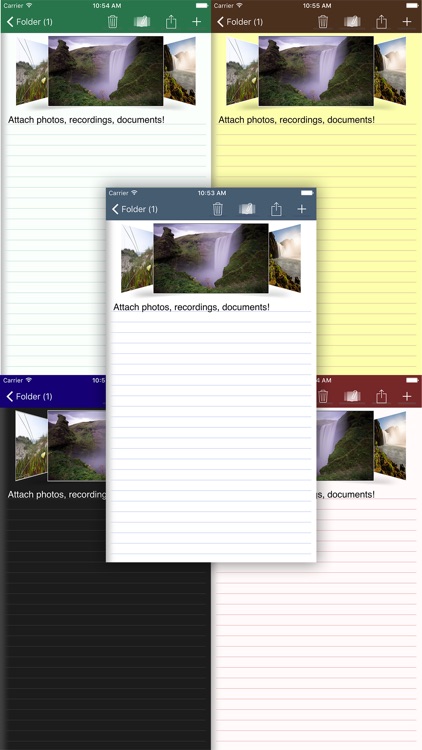The width and height of the screenshot is (422, 750).
Task: Open attachments icon in center slate-blue window
Action: [x=247, y=209]
